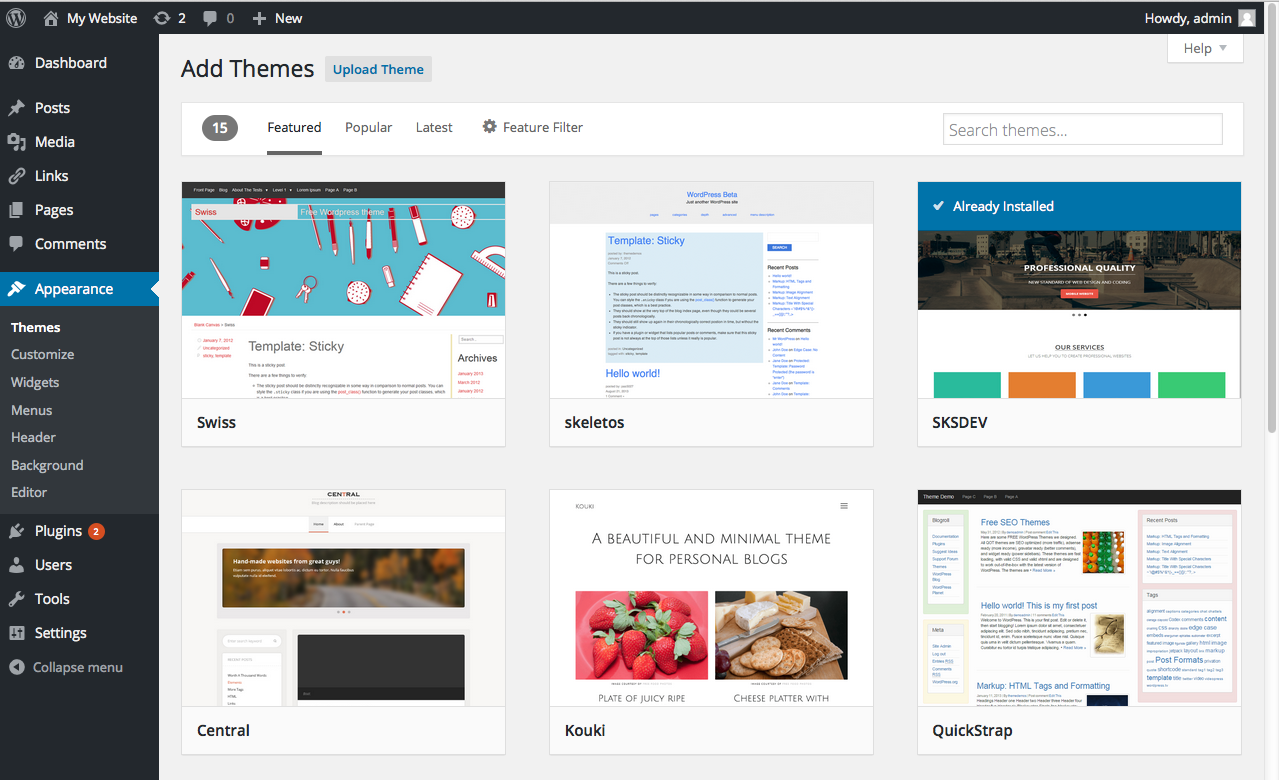Switch to the Latest tab
Screen dimensions: 1279x780
click(x=434, y=127)
